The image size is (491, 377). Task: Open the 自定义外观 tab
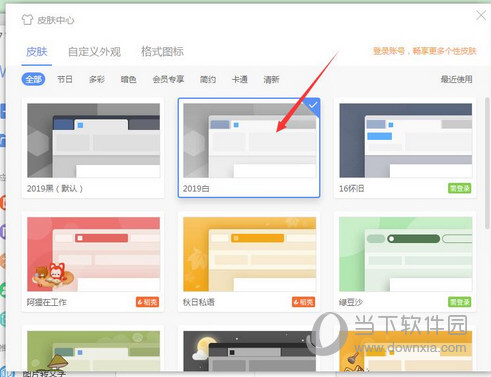(x=94, y=52)
